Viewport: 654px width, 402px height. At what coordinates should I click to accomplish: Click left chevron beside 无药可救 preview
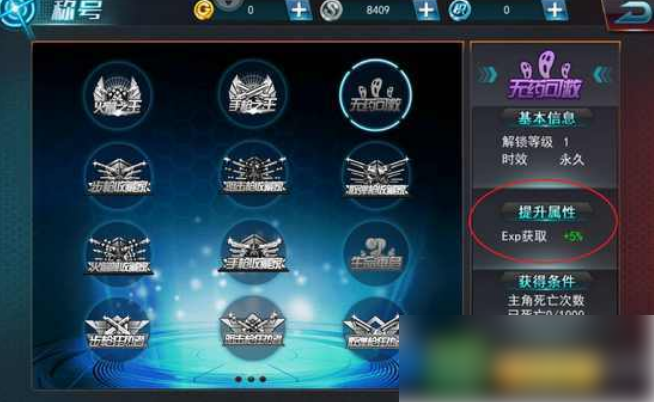pyautogui.click(x=487, y=75)
